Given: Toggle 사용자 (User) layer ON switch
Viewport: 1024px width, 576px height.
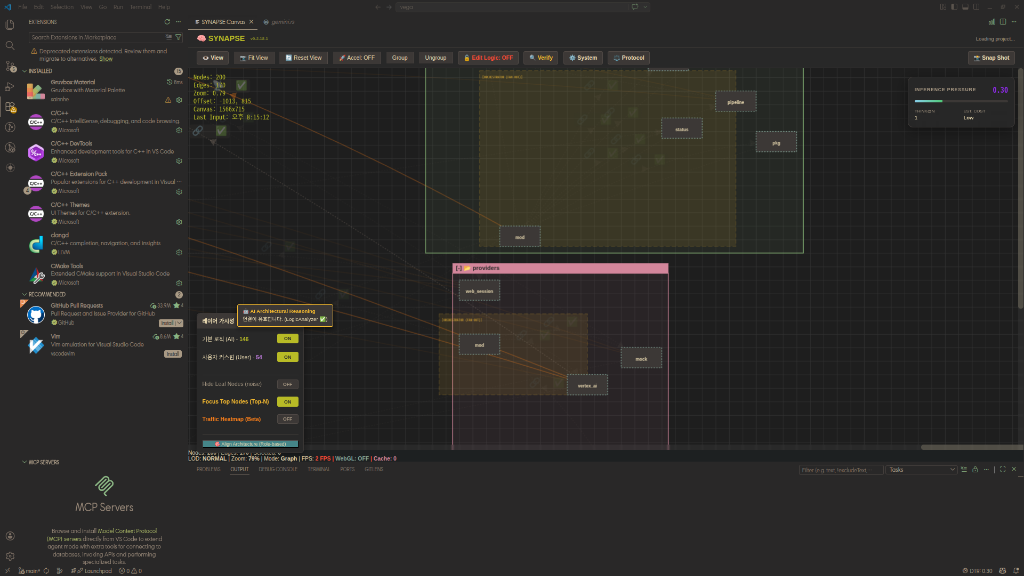Looking at the screenshot, I should coord(287,357).
